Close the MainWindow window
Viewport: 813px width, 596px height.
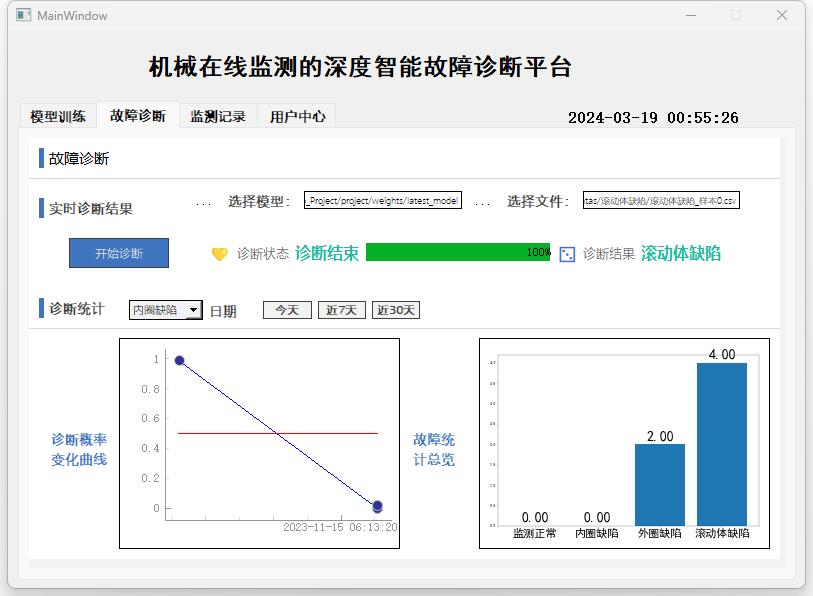coord(782,16)
